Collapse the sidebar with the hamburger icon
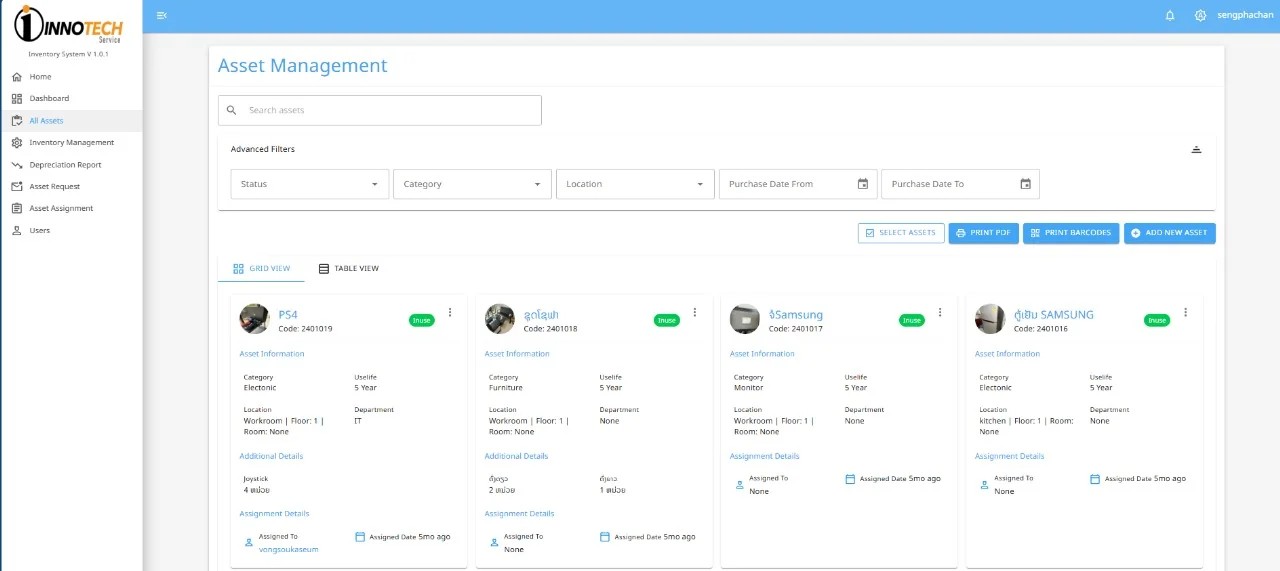This screenshot has width=1280, height=571. 162,15
